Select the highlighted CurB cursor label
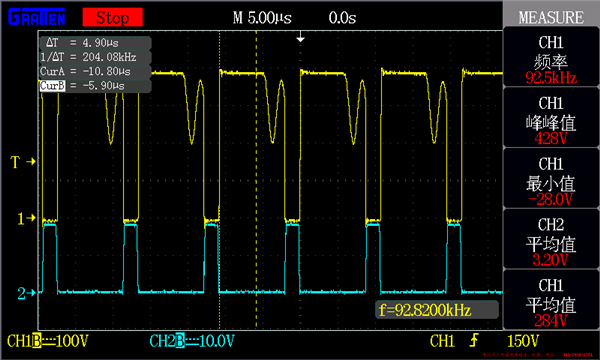600x360 pixels. tap(52, 86)
